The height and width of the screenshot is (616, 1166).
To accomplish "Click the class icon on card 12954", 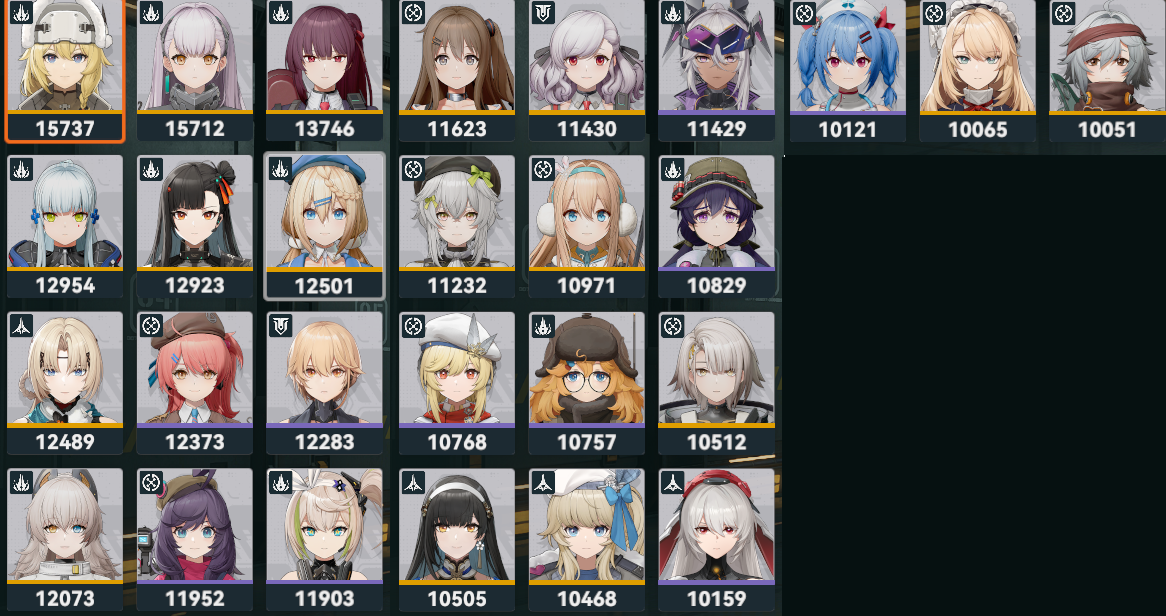I will [22, 170].
